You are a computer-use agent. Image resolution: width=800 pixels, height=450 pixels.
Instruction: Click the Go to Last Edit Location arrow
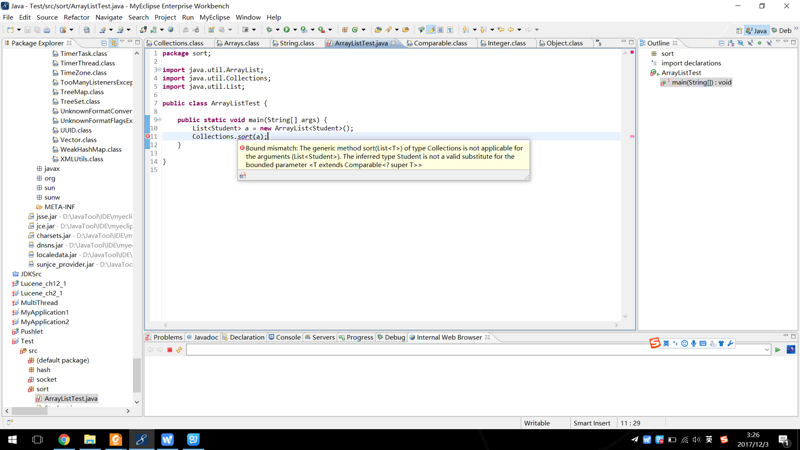click(501, 30)
